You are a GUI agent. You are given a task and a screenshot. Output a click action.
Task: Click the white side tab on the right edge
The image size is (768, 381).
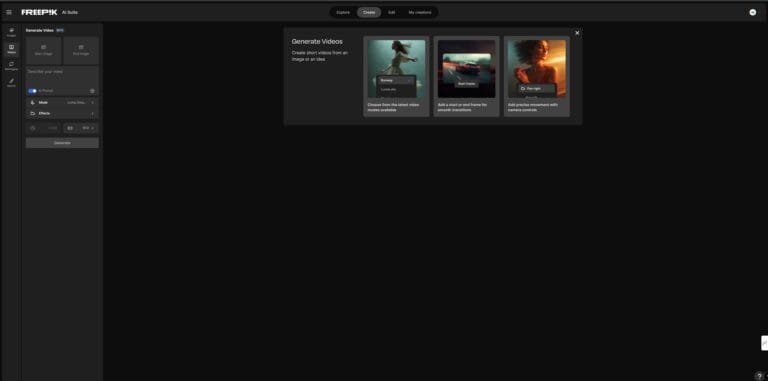[765, 343]
